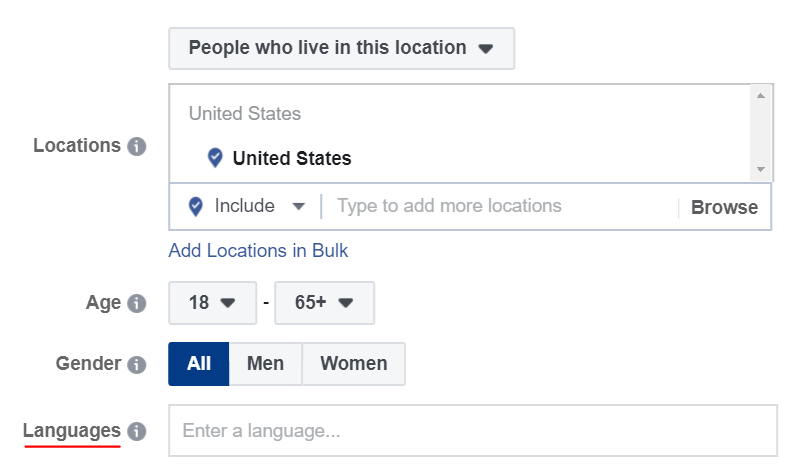Click the 'Type to add more locations' field

[500, 207]
